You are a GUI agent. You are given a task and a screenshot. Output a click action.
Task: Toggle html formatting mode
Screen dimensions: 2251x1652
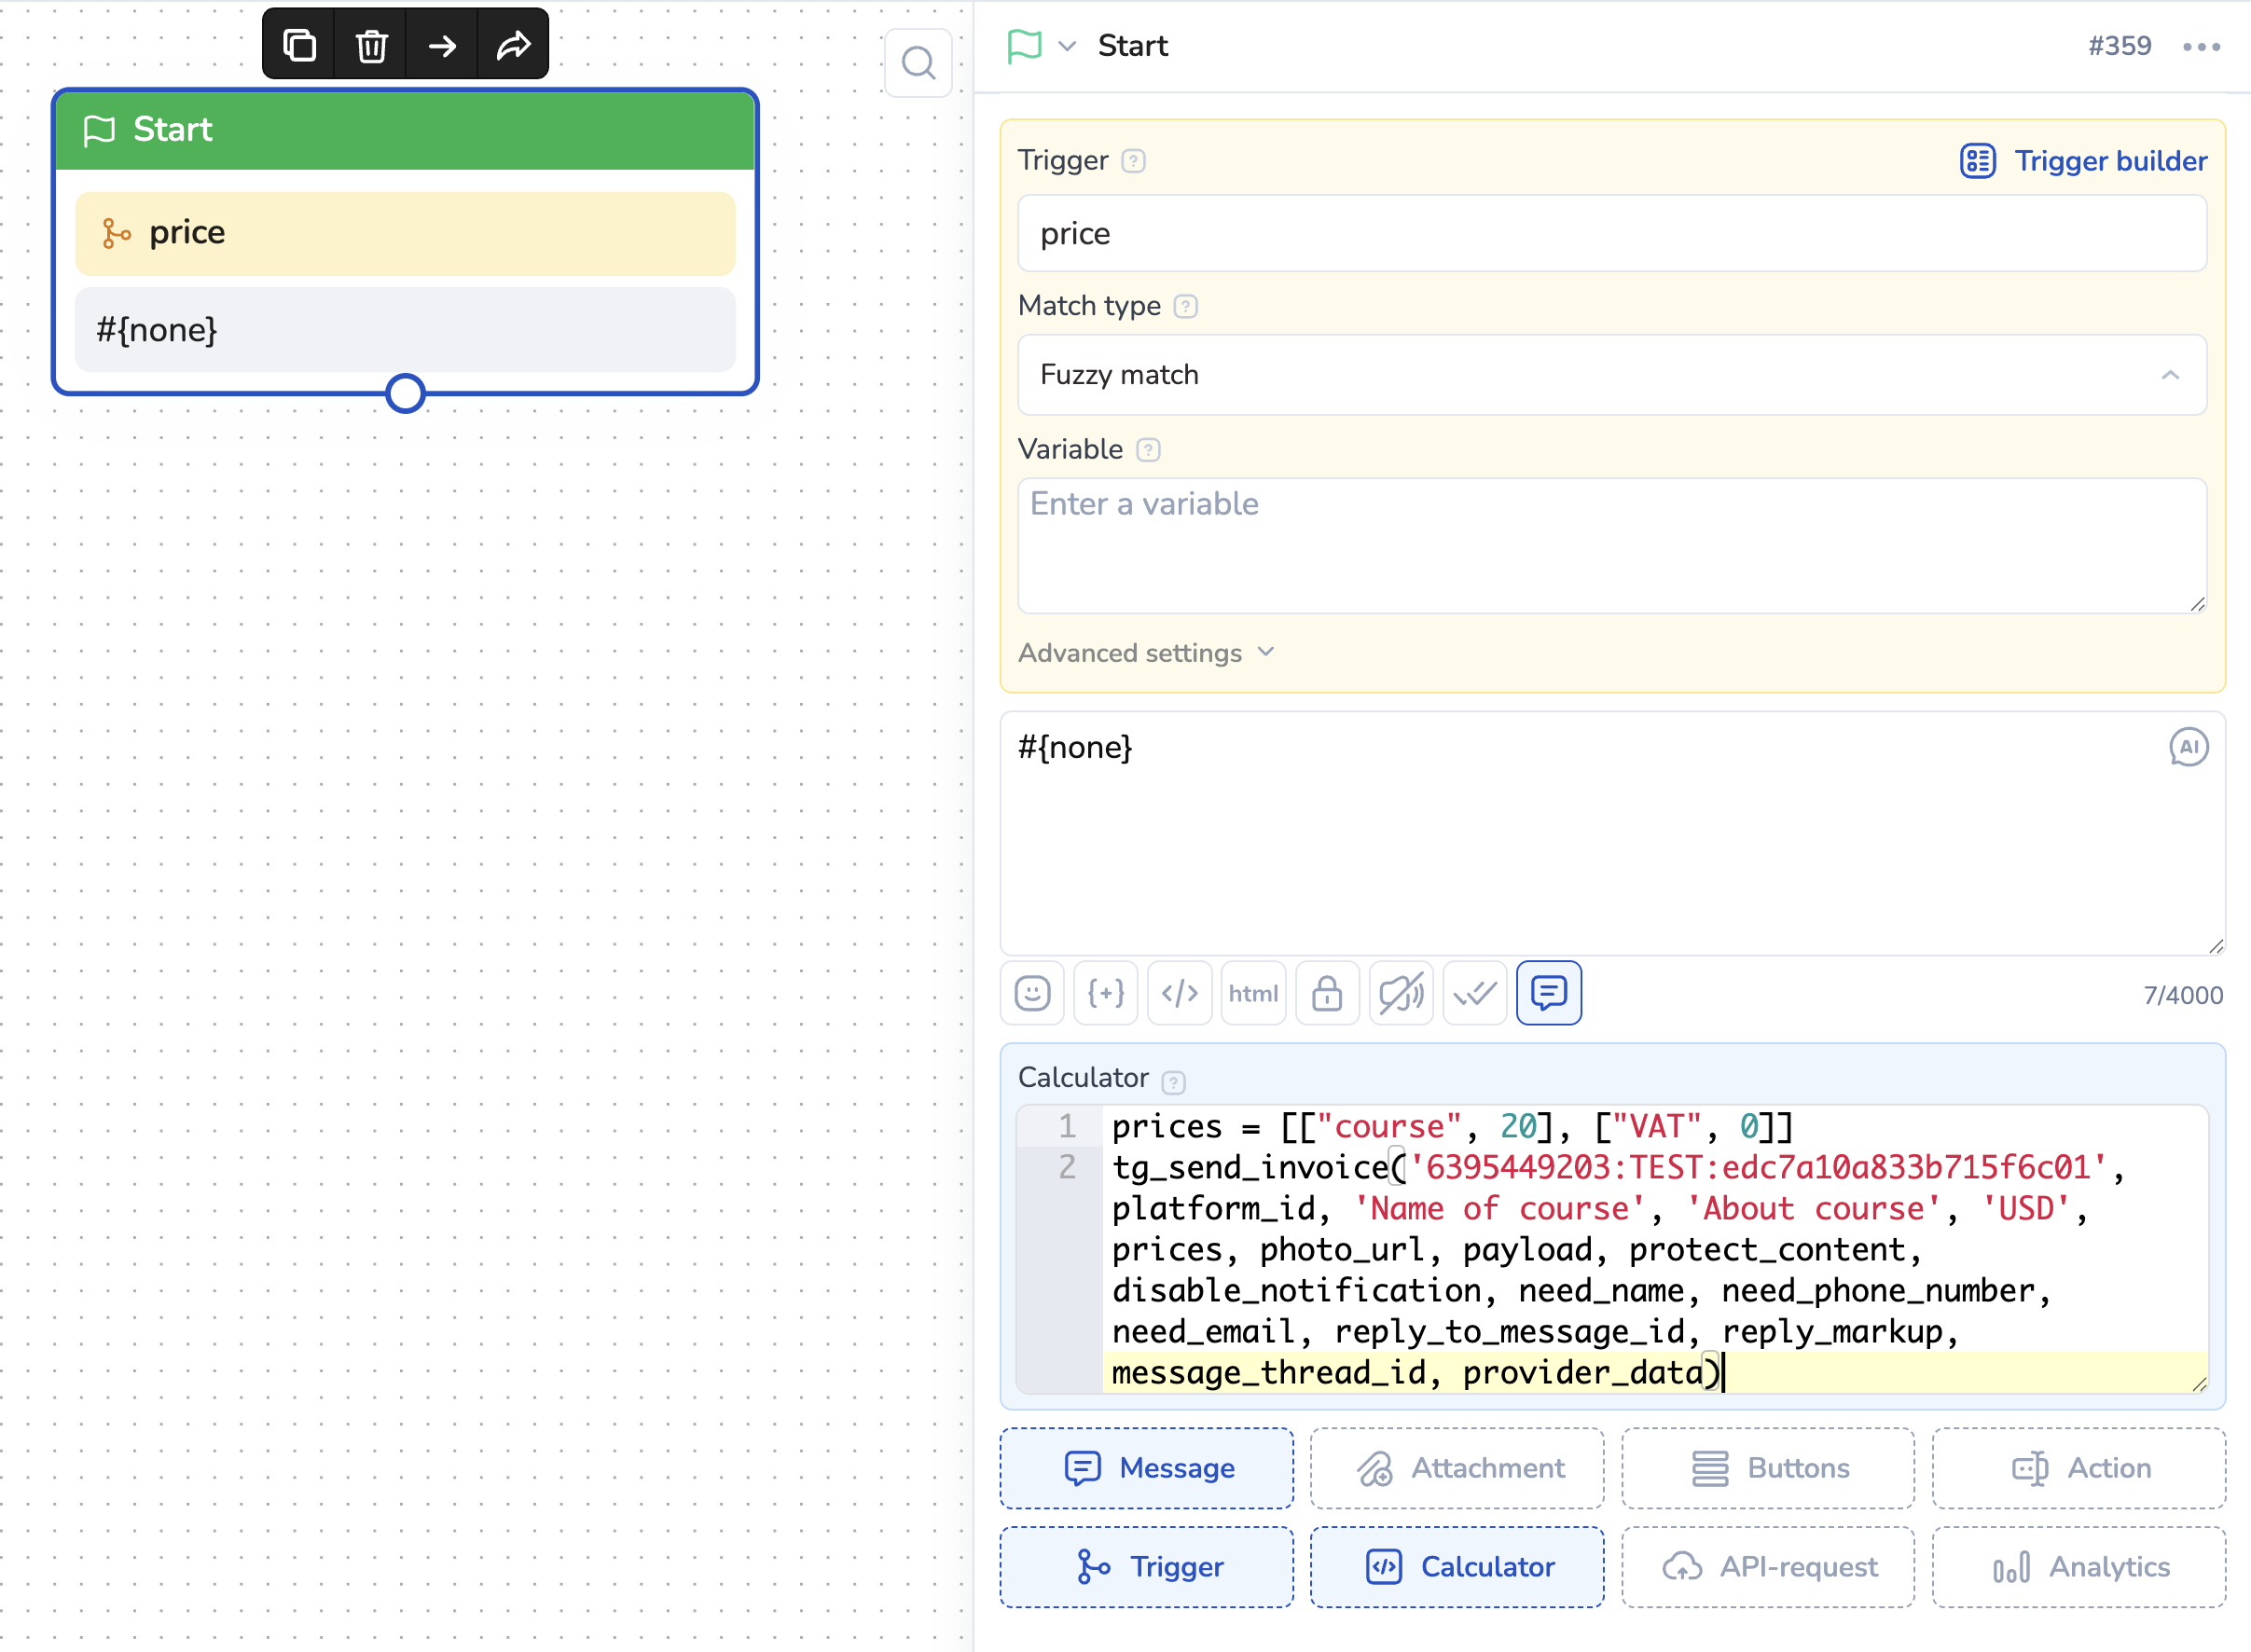tap(1252, 993)
